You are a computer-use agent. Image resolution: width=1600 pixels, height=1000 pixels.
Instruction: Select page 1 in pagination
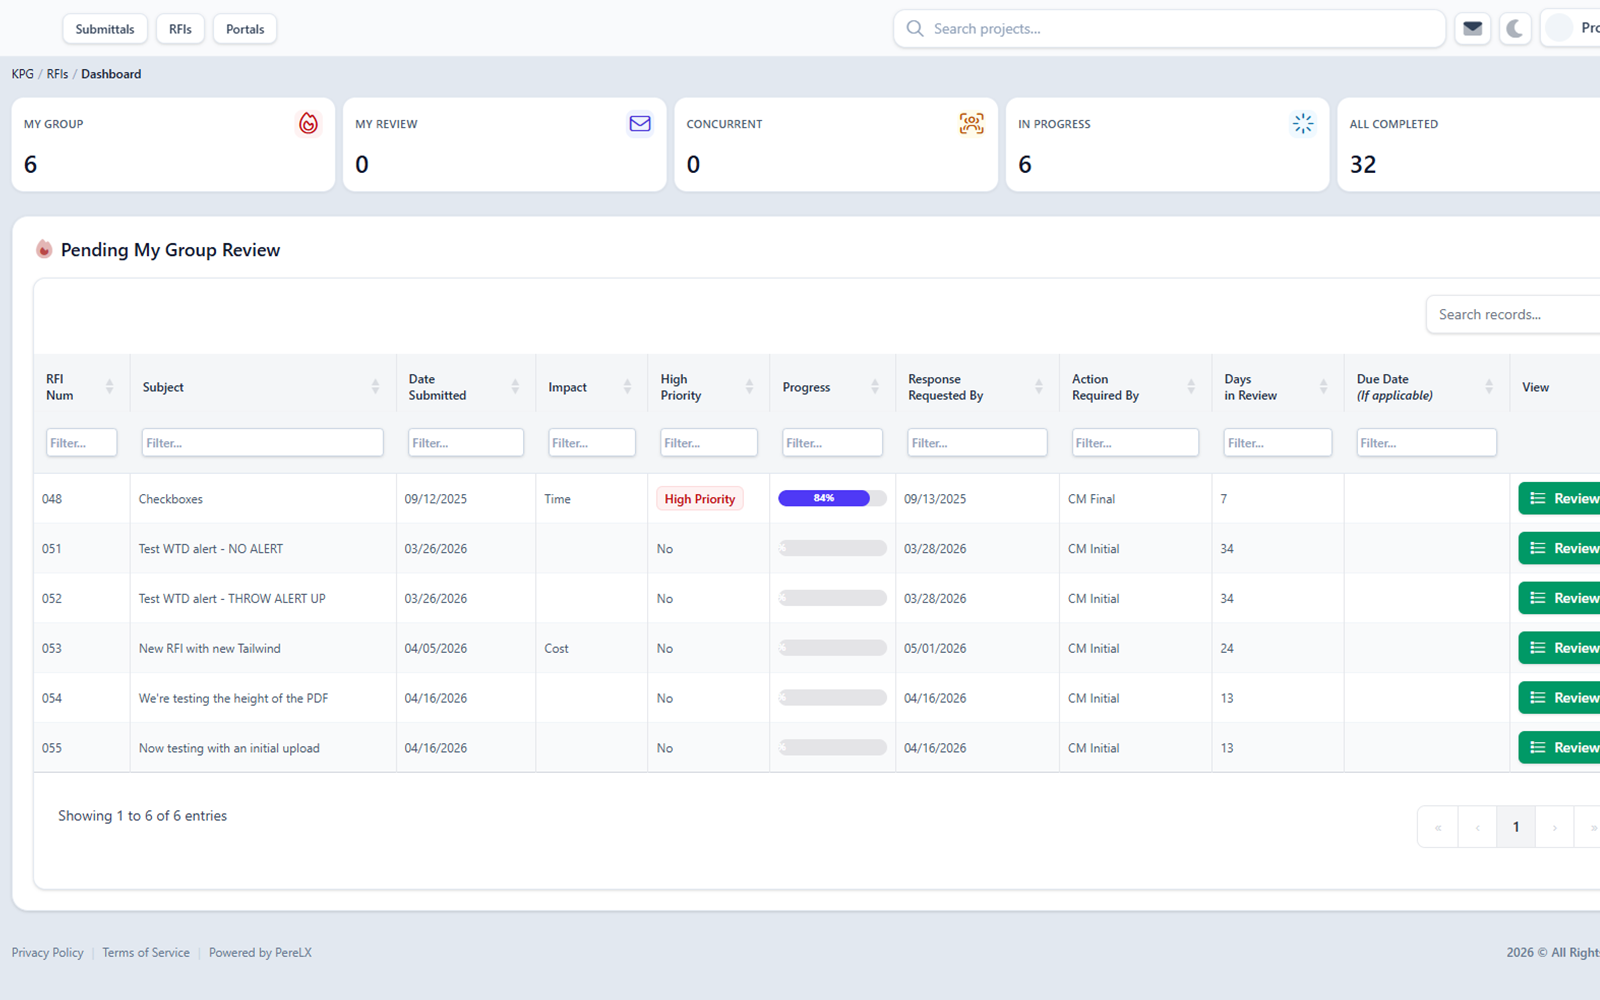(x=1516, y=827)
